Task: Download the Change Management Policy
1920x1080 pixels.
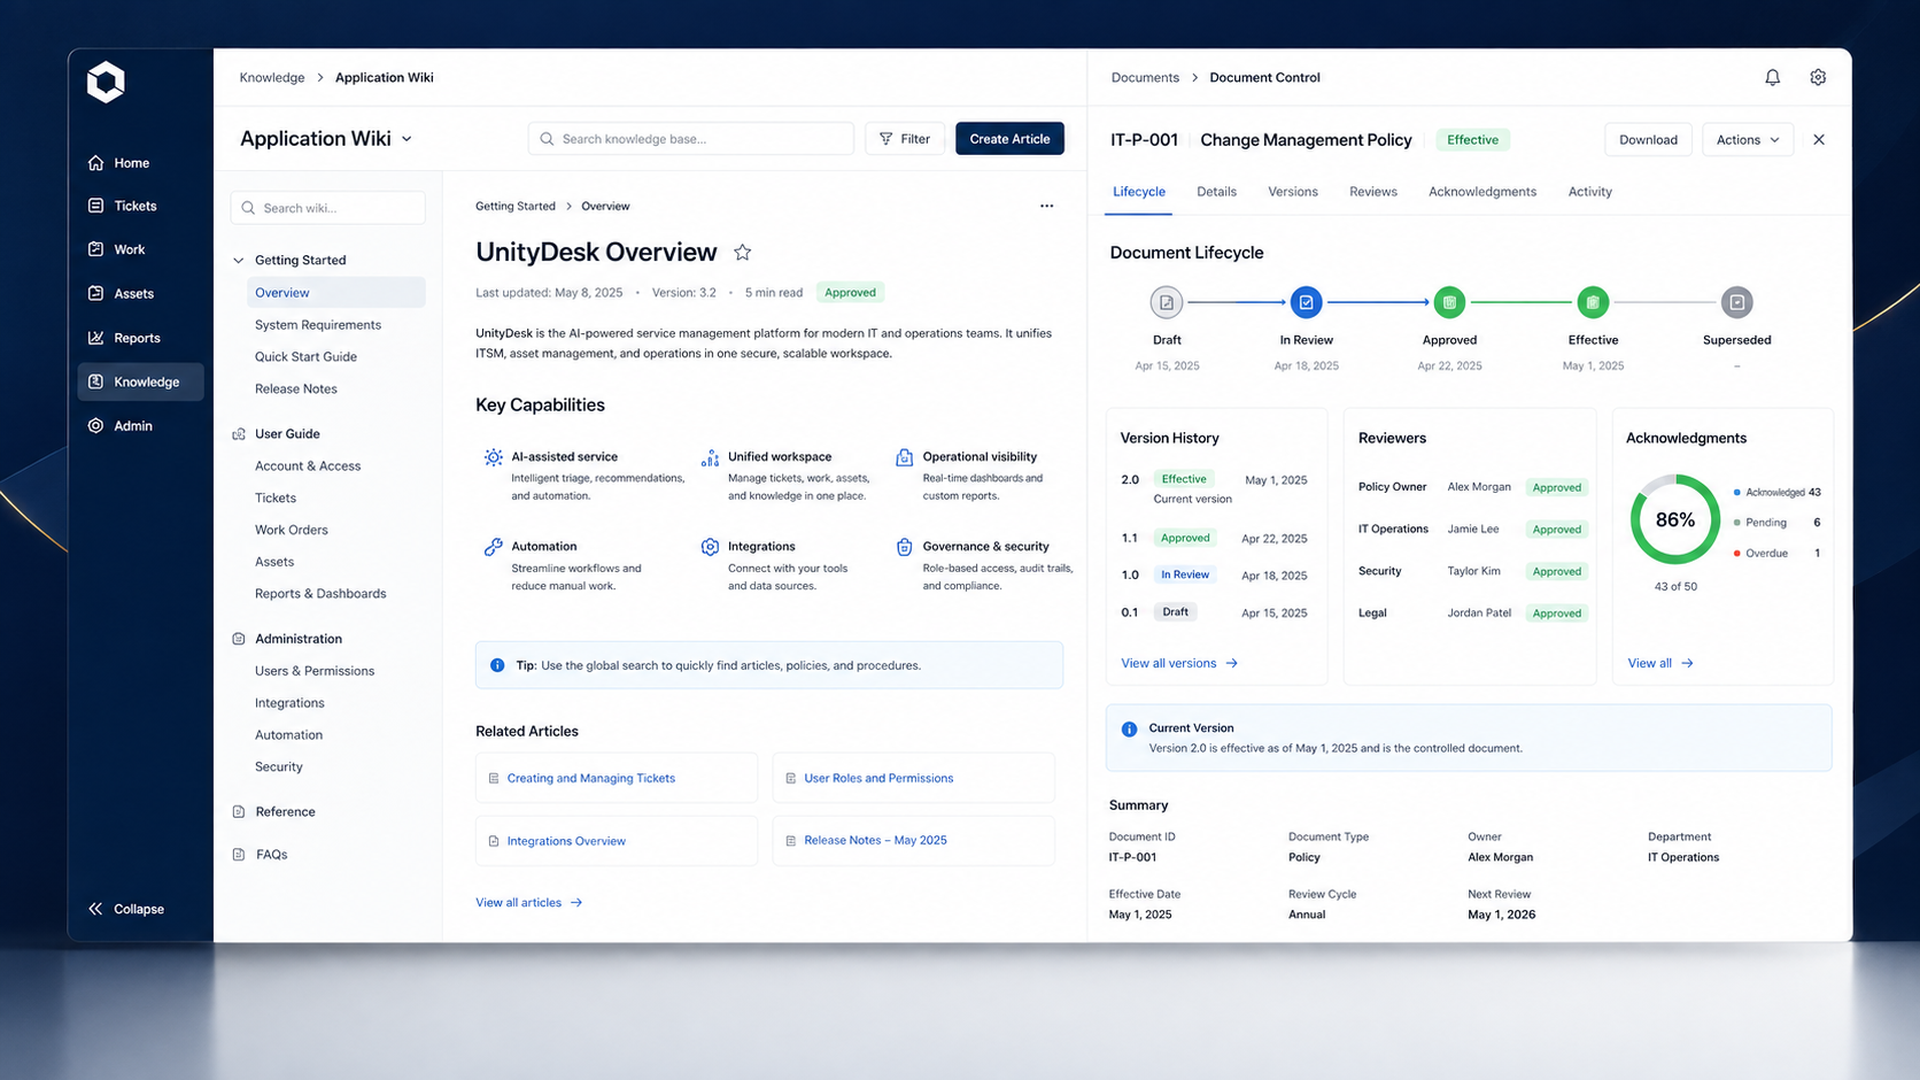Action: (1648, 140)
